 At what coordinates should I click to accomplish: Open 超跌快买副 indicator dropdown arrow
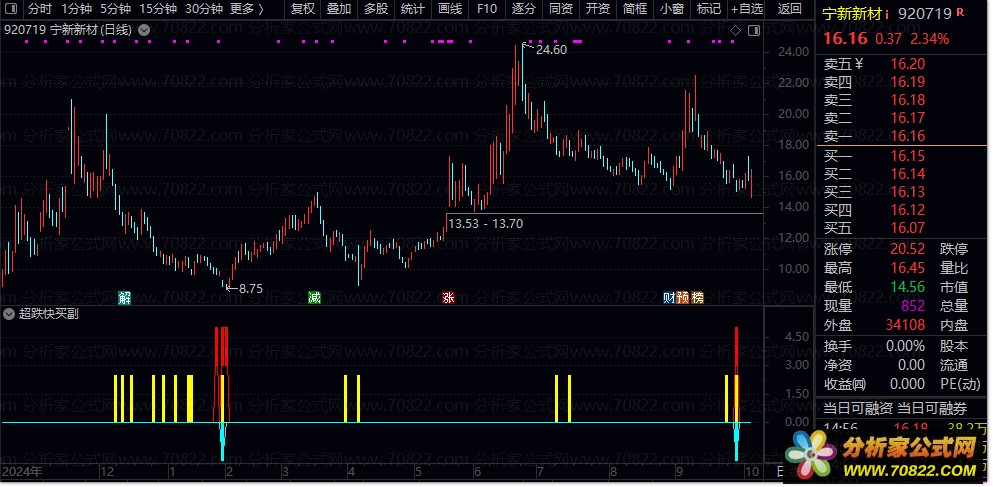pos(10,313)
